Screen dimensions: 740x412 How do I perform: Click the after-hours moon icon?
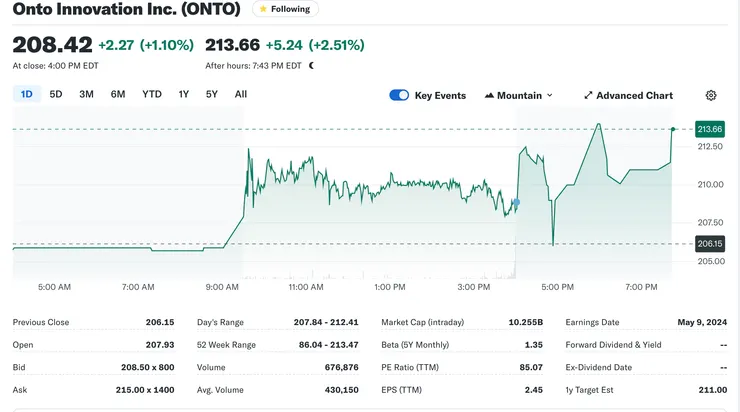pos(312,65)
